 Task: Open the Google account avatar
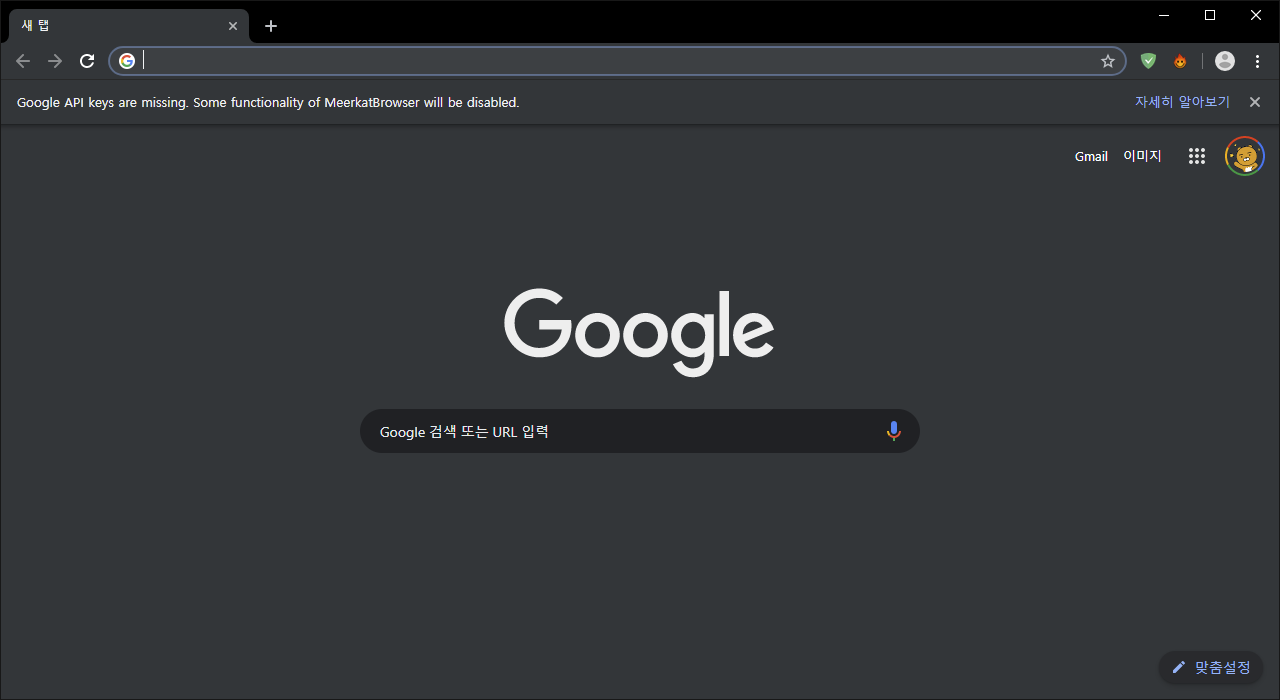(x=1245, y=156)
